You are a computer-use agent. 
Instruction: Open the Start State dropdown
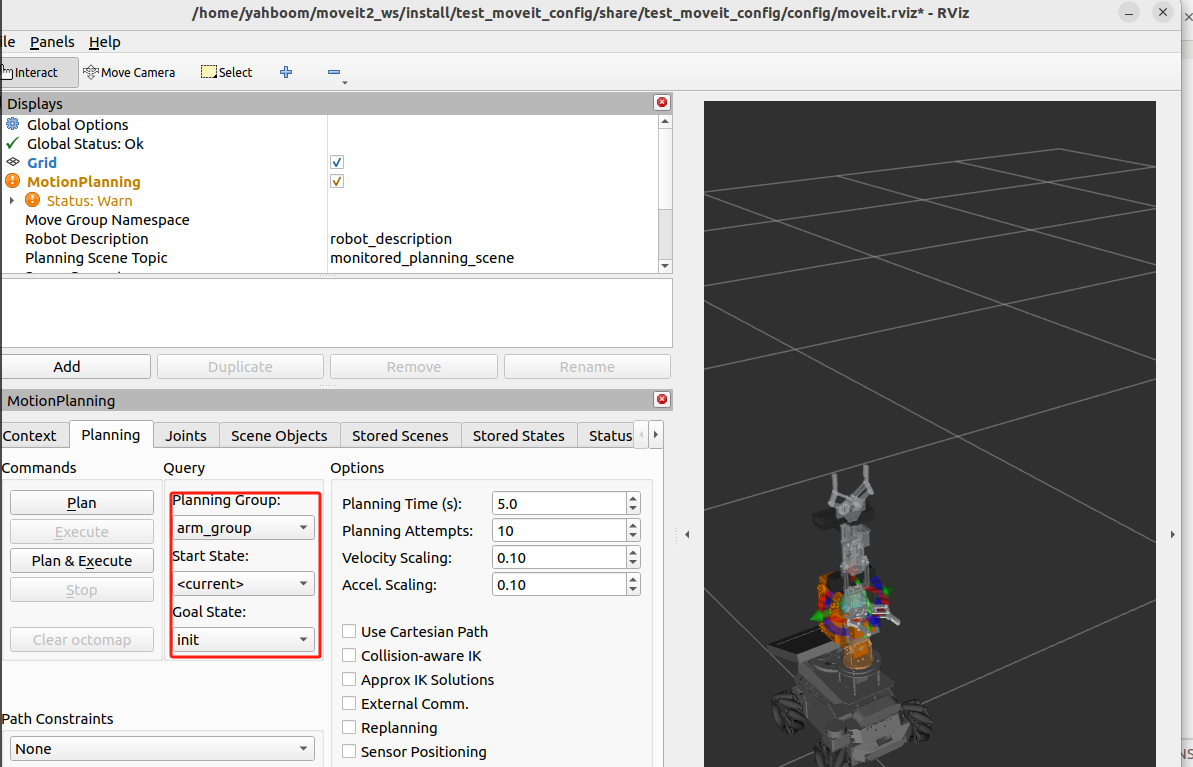[243, 584]
